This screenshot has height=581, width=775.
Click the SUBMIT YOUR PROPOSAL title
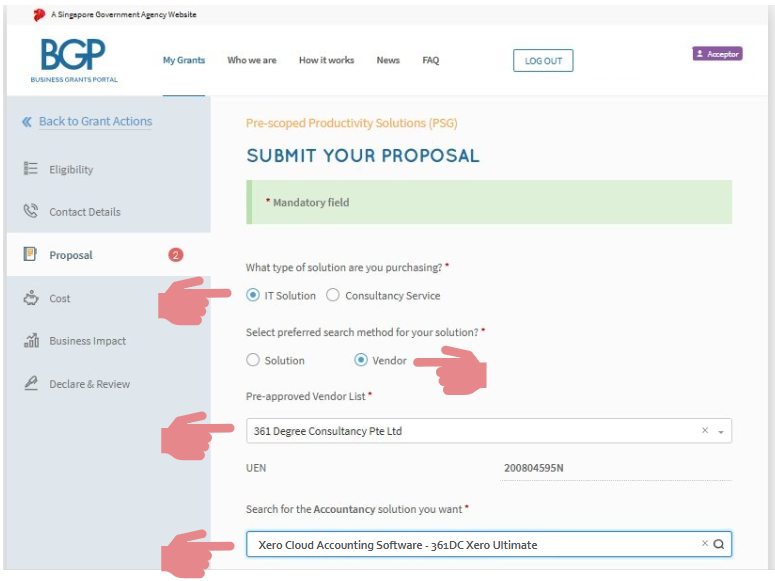363,155
